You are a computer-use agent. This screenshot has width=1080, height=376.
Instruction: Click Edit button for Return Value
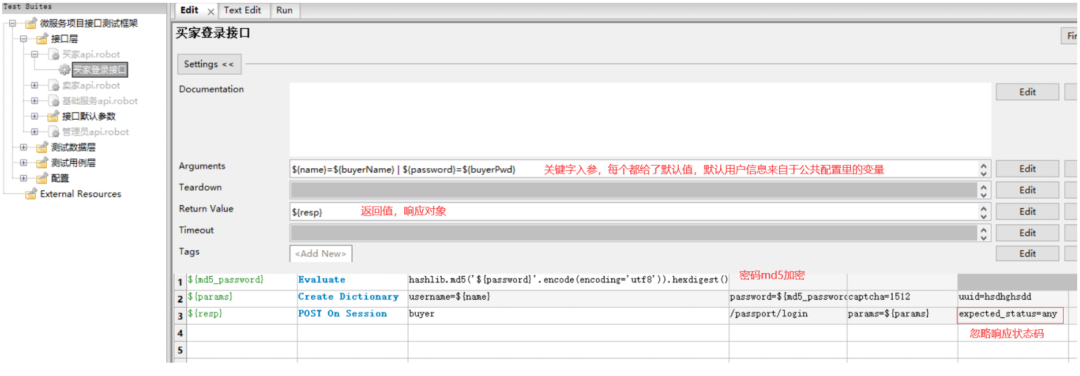pos(1027,211)
